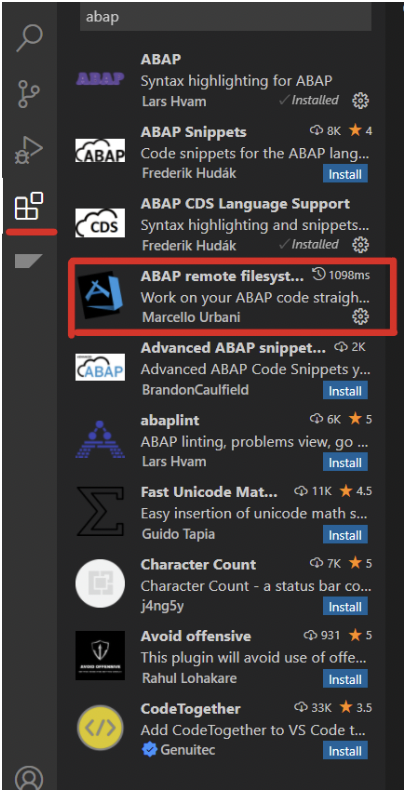
Task: Install the CodeTogether extension
Action: pos(346,751)
